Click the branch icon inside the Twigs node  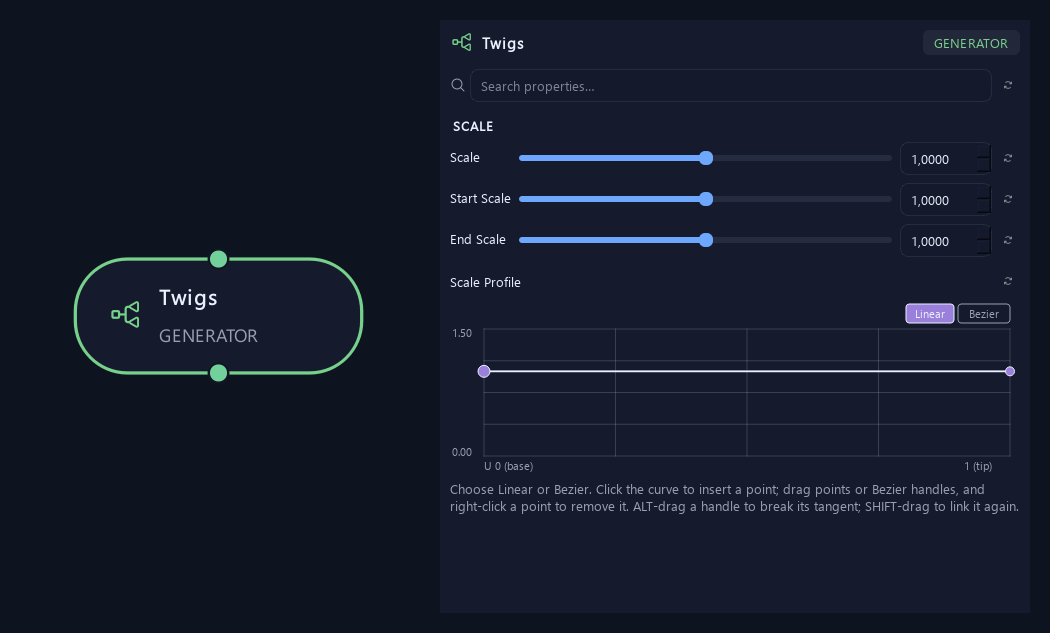pos(125,314)
